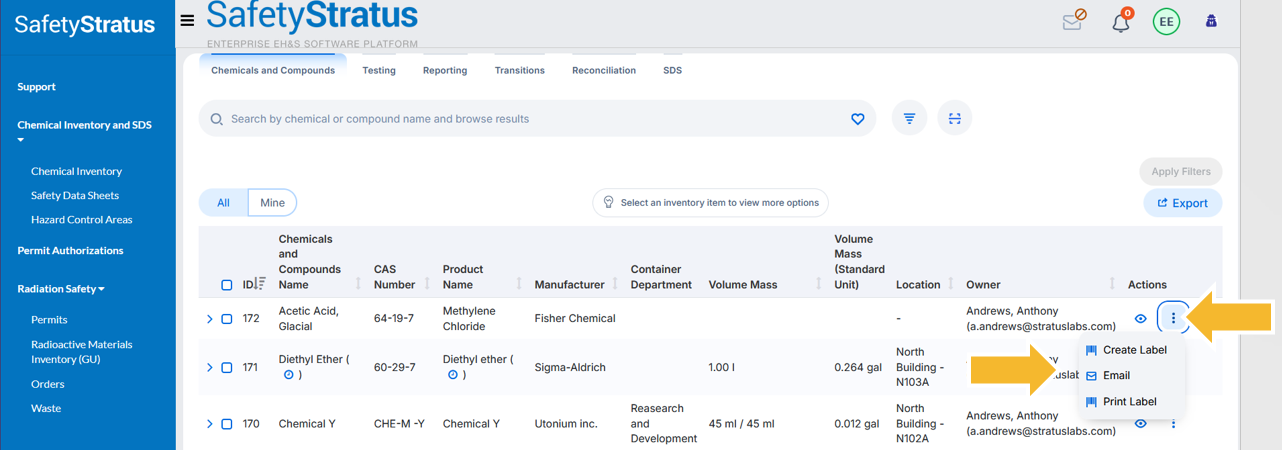Screen dimensions: 1282x450
Task: Sort by Manufacturer column
Action: click(615, 284)
